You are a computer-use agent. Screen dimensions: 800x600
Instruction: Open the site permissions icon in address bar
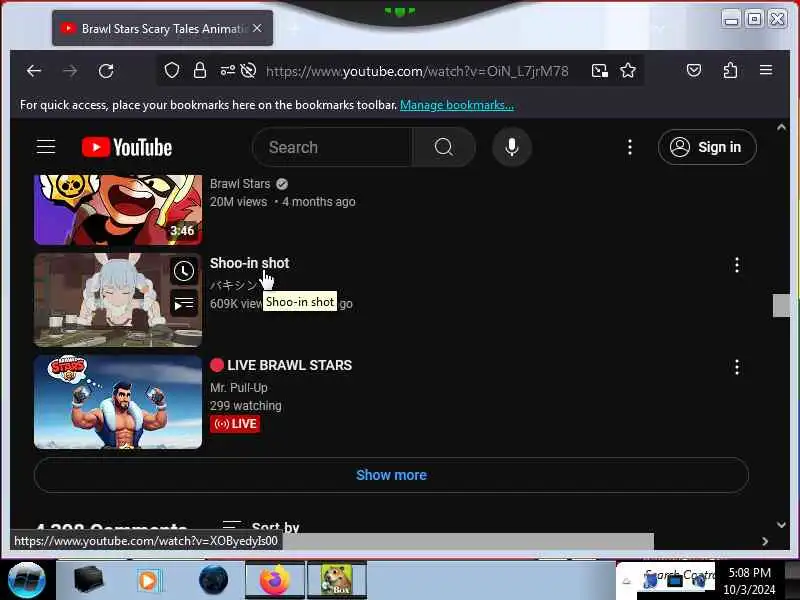(228, 70)
